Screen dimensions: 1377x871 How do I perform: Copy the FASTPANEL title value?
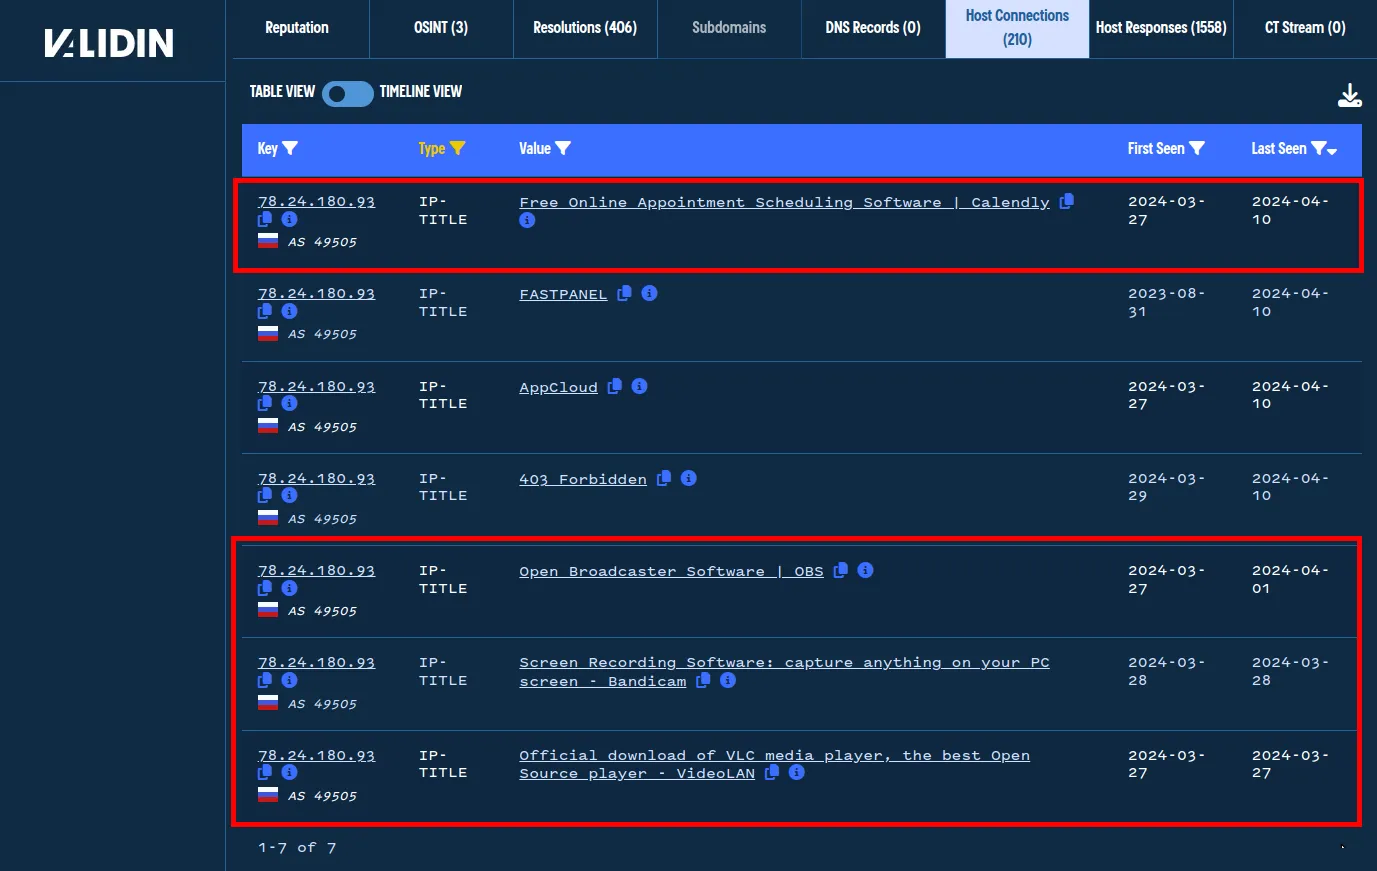(624, 293)
